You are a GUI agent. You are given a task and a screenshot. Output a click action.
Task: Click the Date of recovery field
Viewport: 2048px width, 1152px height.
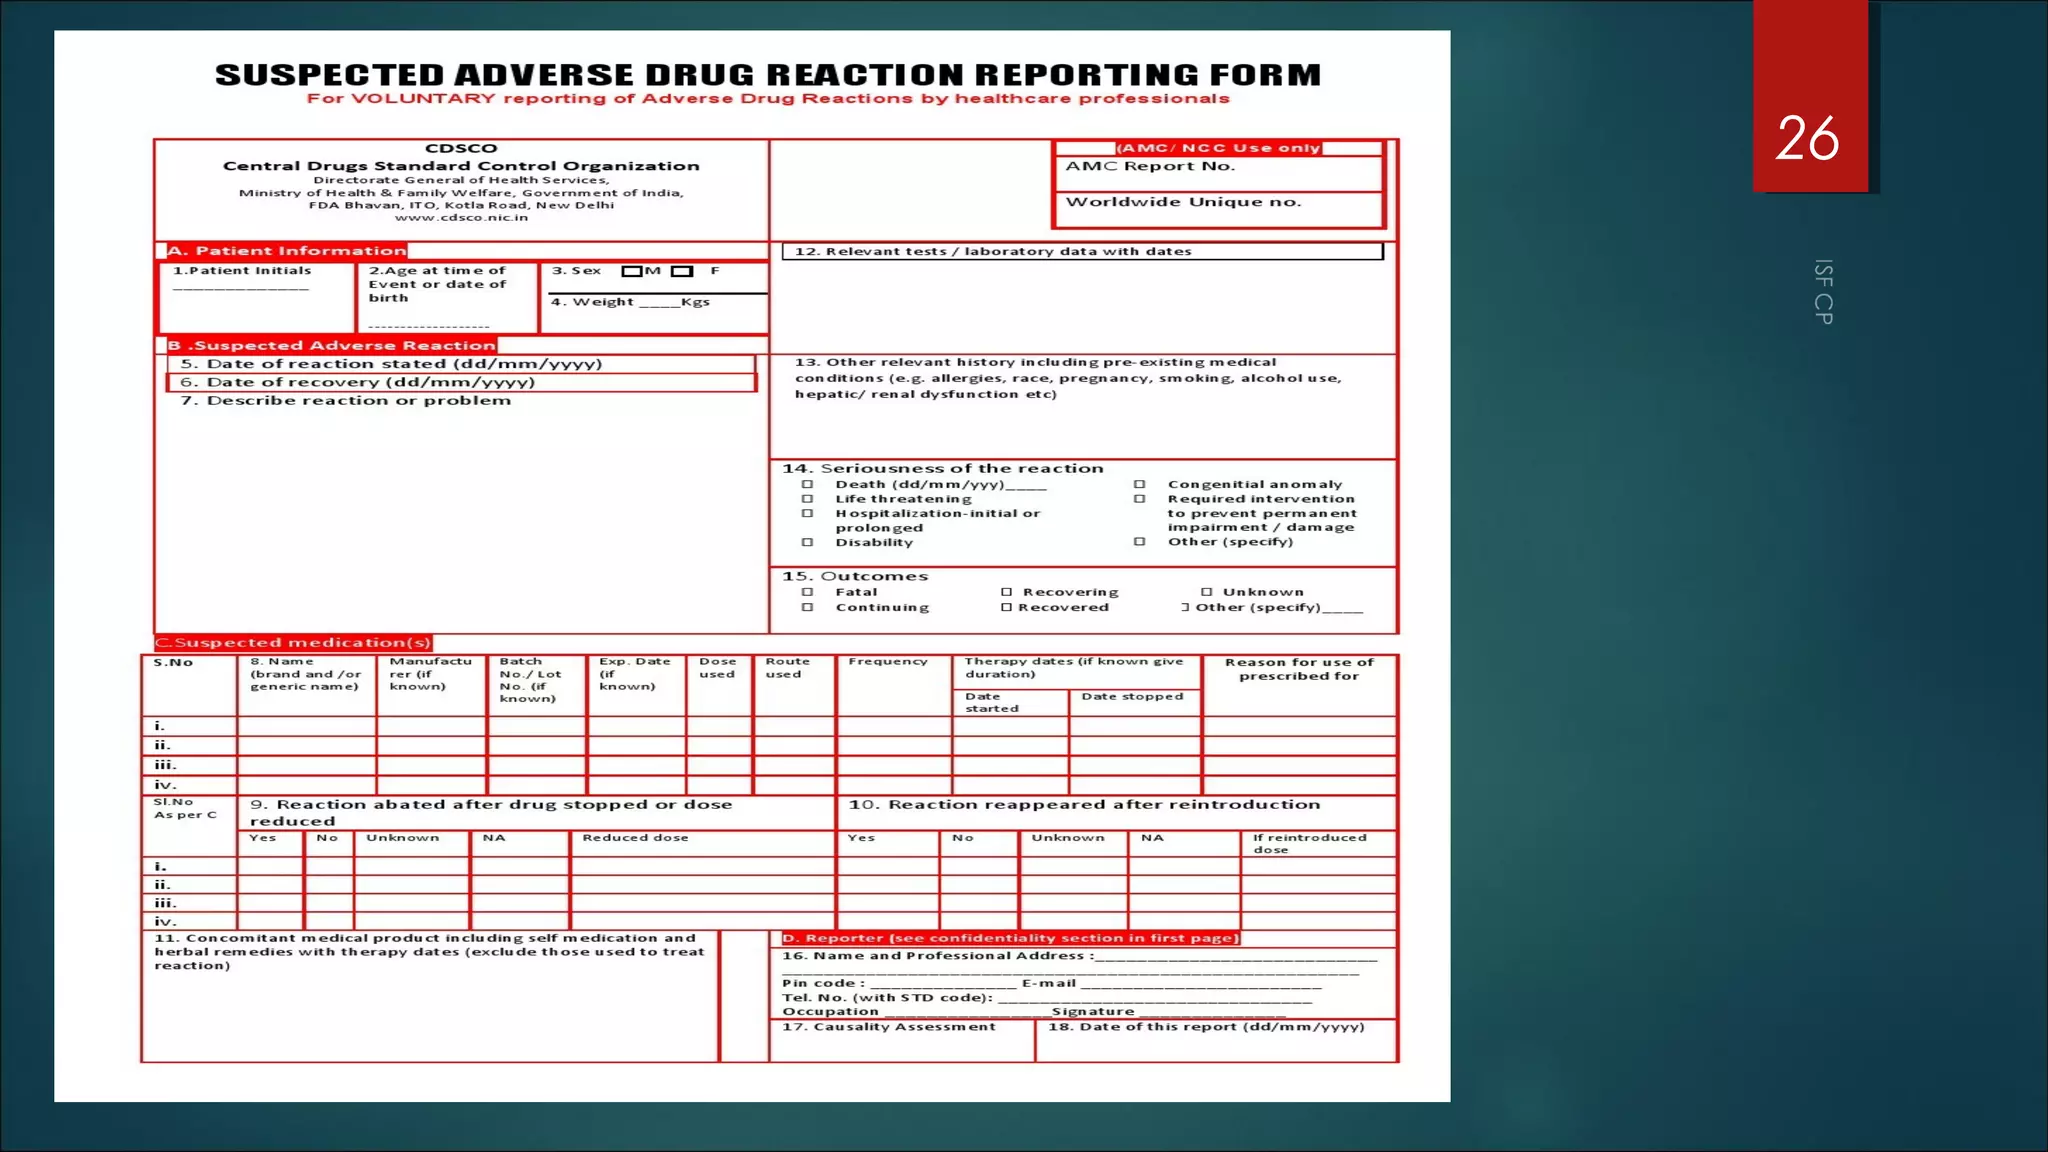(460, 383)
